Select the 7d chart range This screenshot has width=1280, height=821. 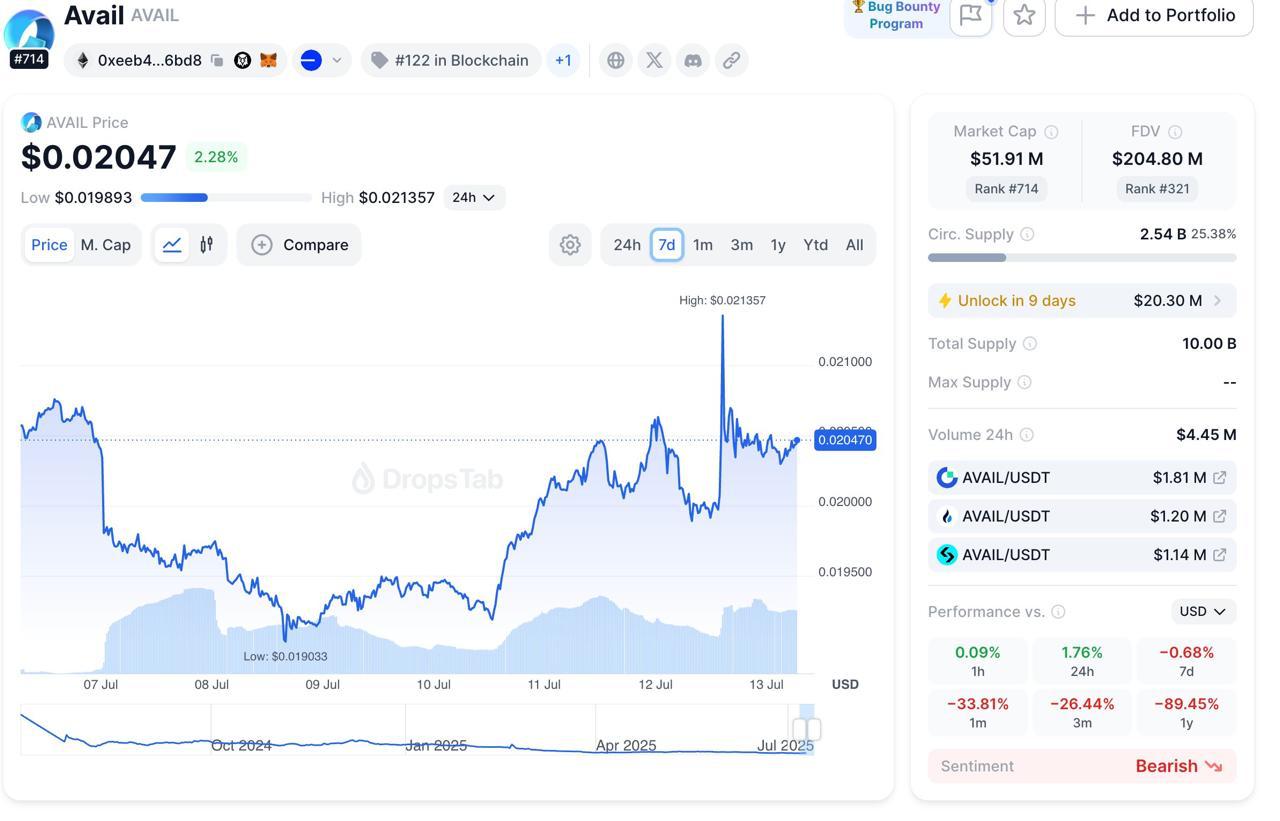tap(667, 245)
